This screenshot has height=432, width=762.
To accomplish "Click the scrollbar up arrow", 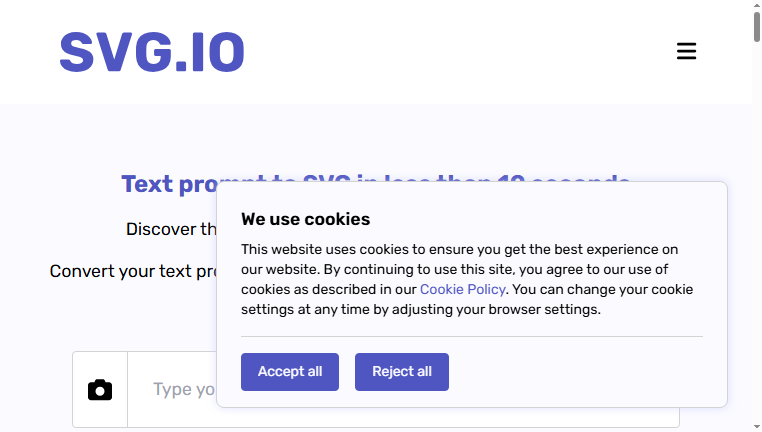I will [x=757, y=5].
